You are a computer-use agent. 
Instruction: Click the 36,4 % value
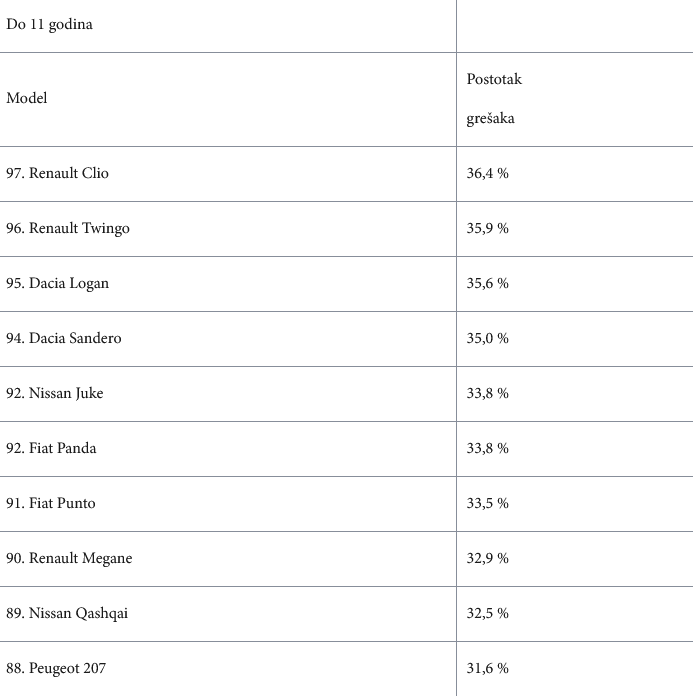pos(487,173)
